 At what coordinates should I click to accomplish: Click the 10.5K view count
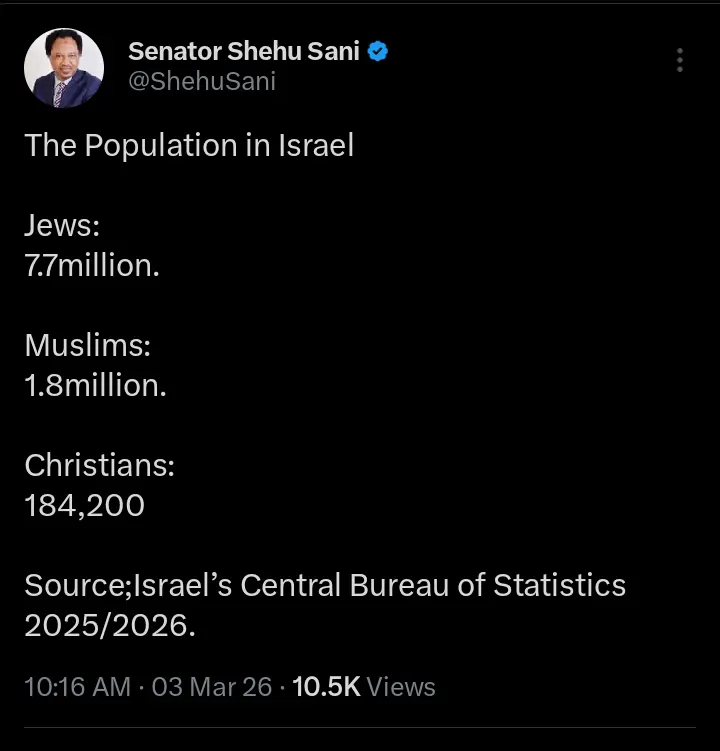point(325,687)
